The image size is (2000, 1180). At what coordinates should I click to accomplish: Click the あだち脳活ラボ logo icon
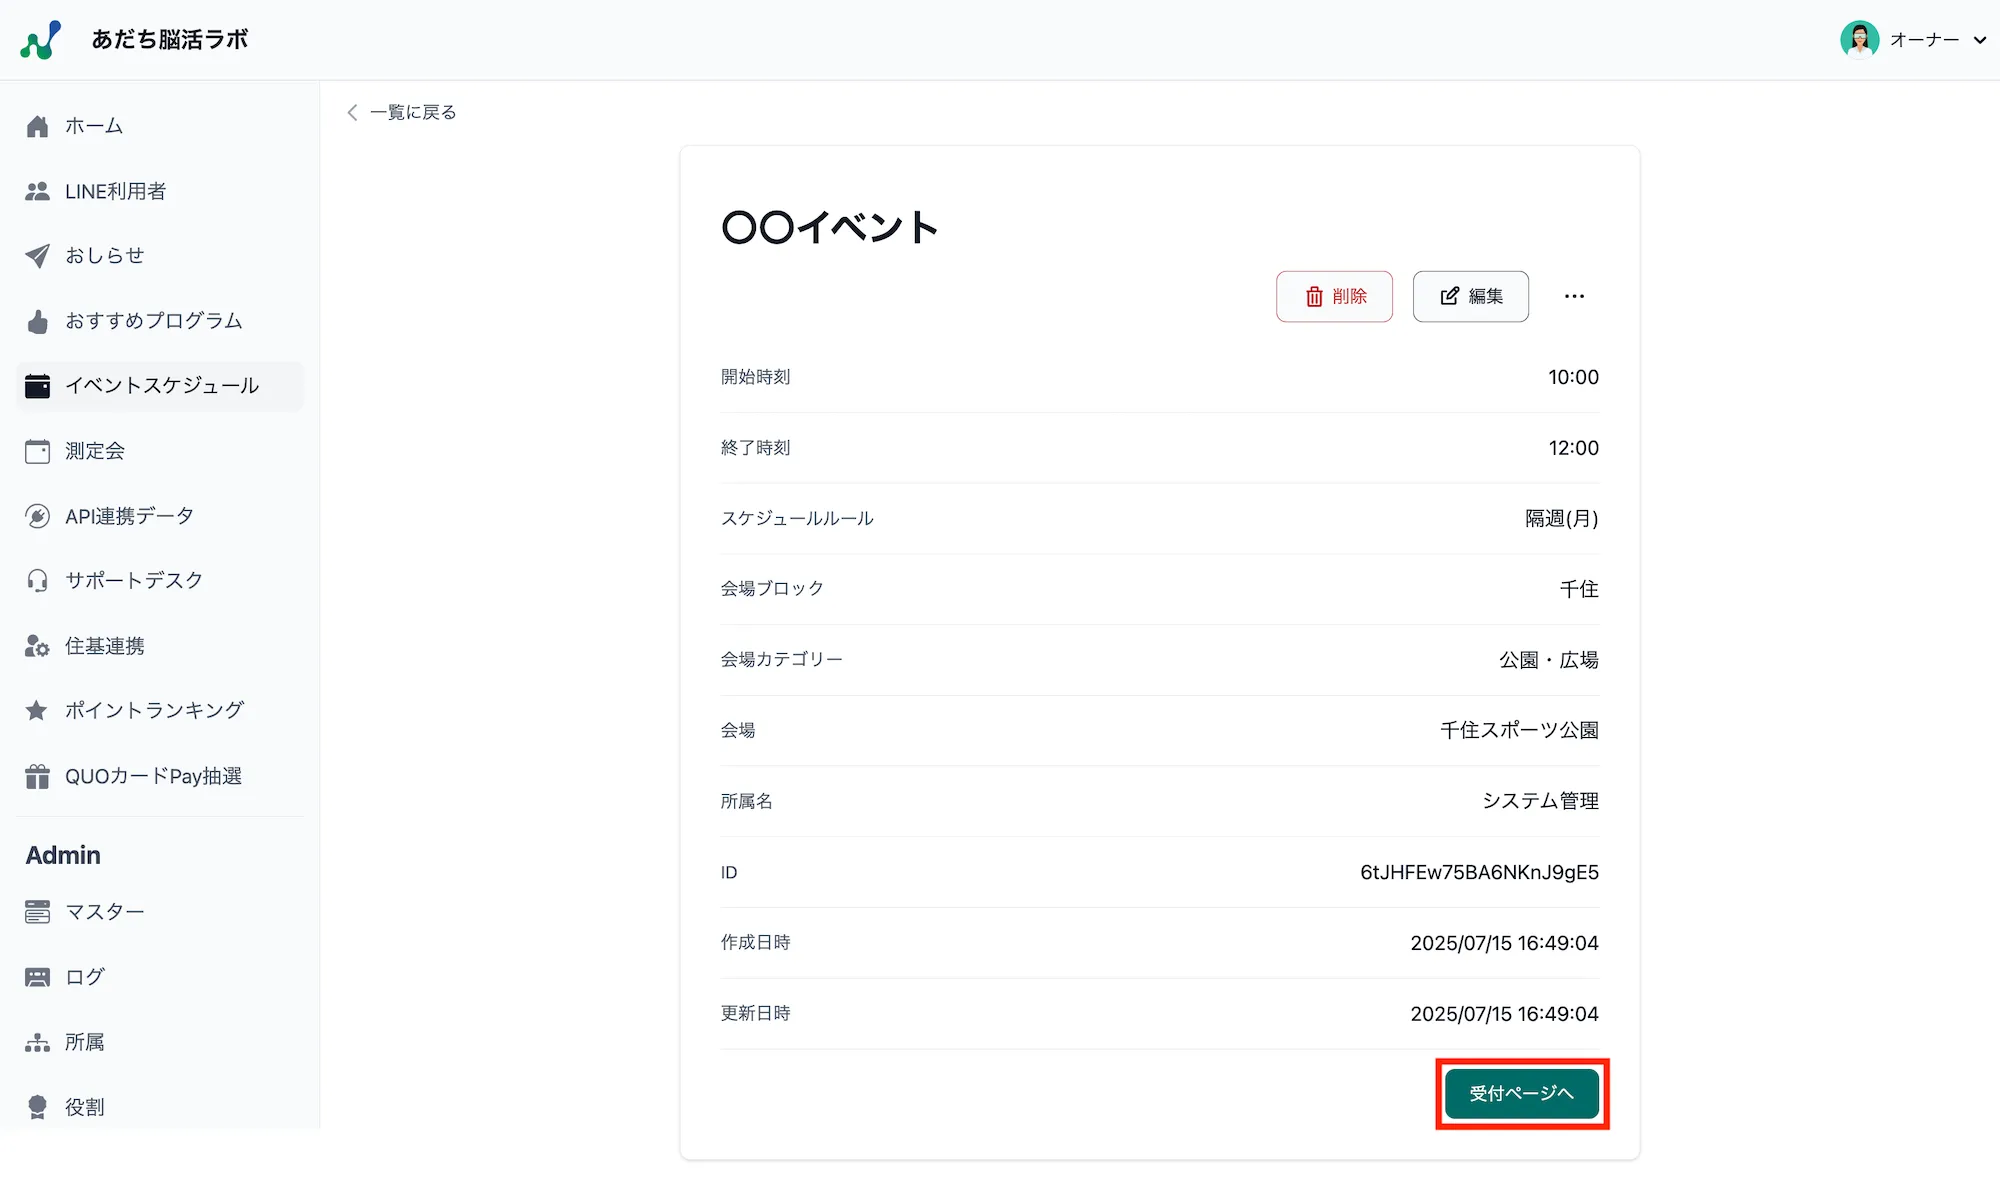[41, 40]
